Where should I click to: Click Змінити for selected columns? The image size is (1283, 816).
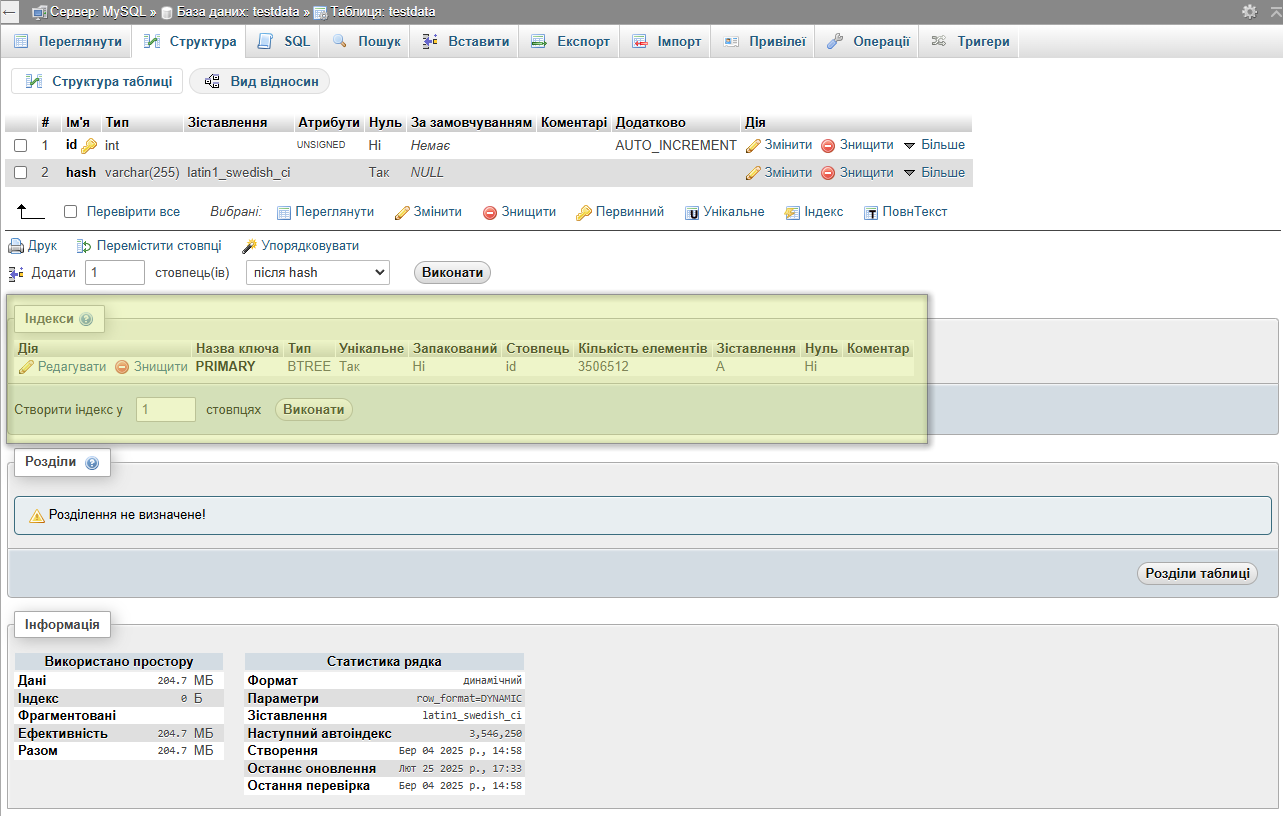click(428, 212)
